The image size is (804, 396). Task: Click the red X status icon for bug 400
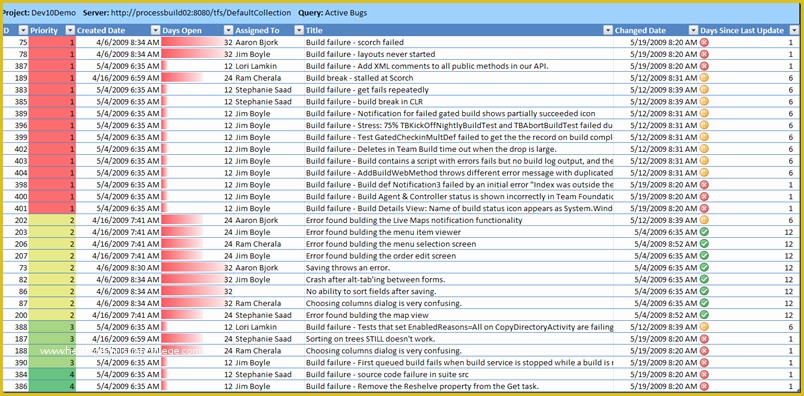coord(705,196)
